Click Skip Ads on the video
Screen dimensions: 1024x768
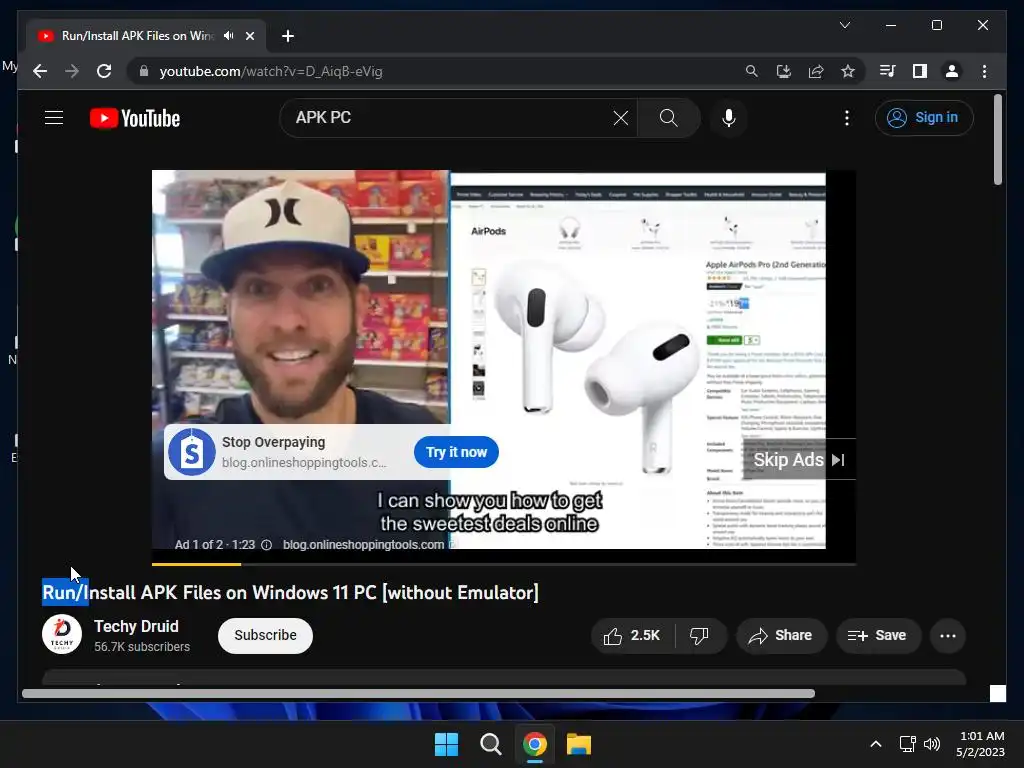799,460
